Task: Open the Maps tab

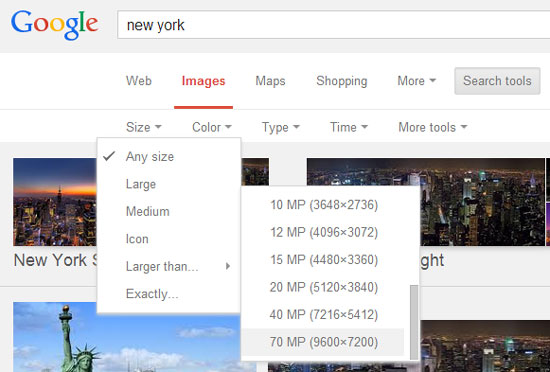Action: click(270, 81)
